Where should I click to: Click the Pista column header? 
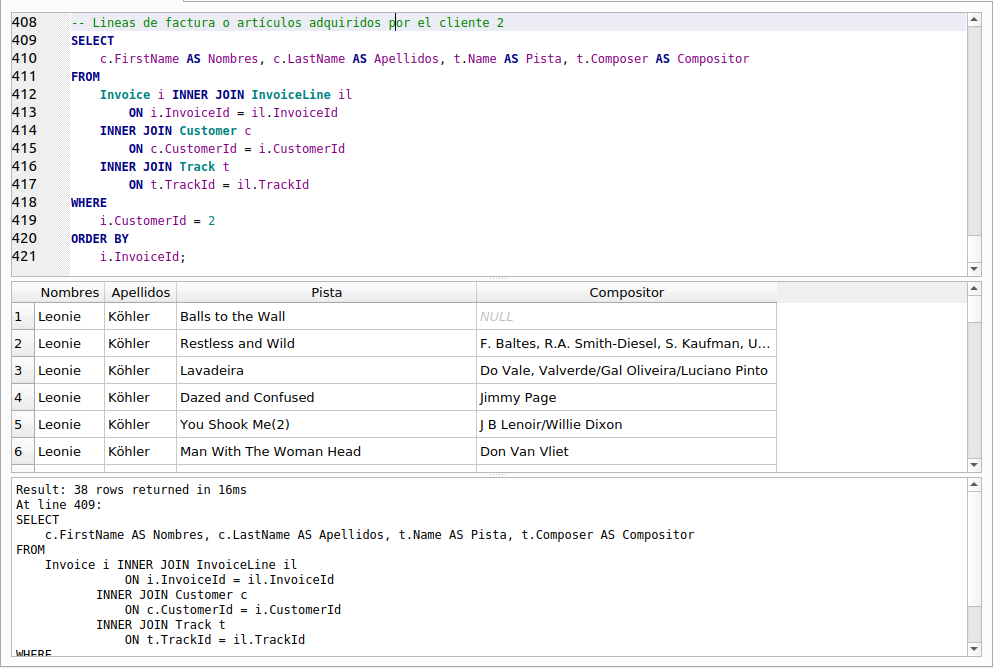pos(327,292)
